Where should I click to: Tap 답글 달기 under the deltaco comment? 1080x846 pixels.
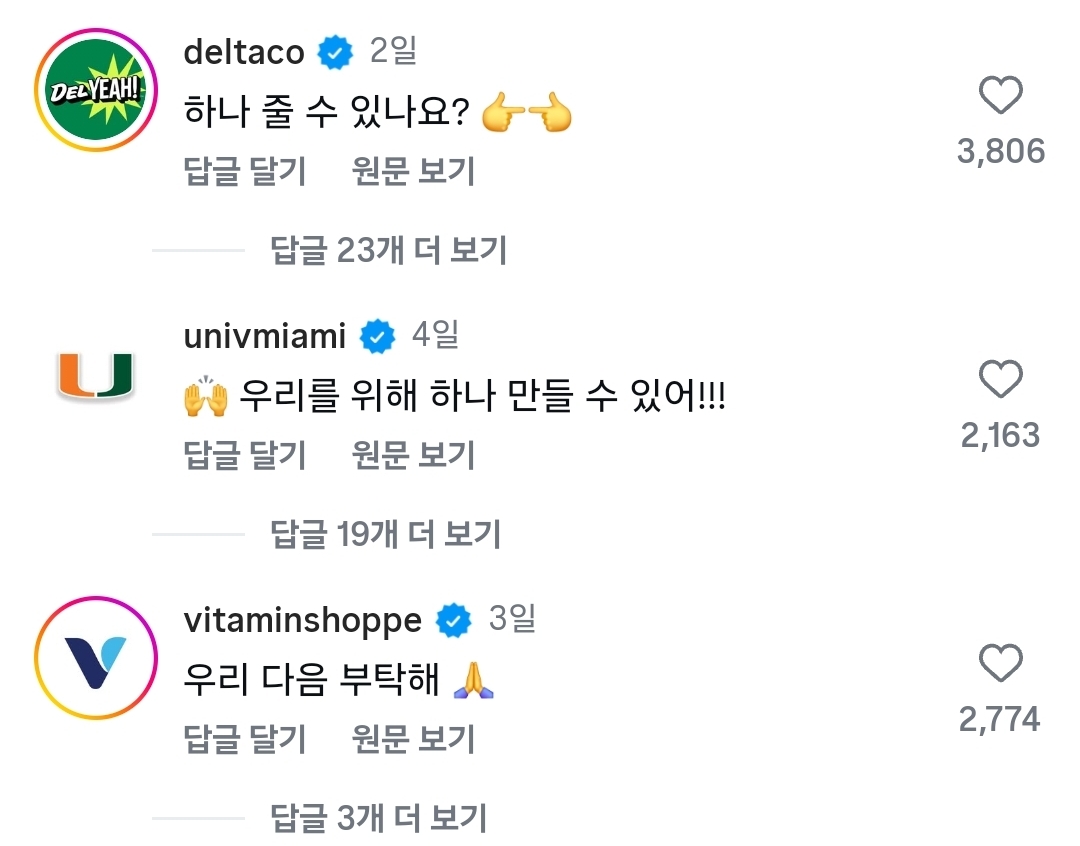[245, 172]
